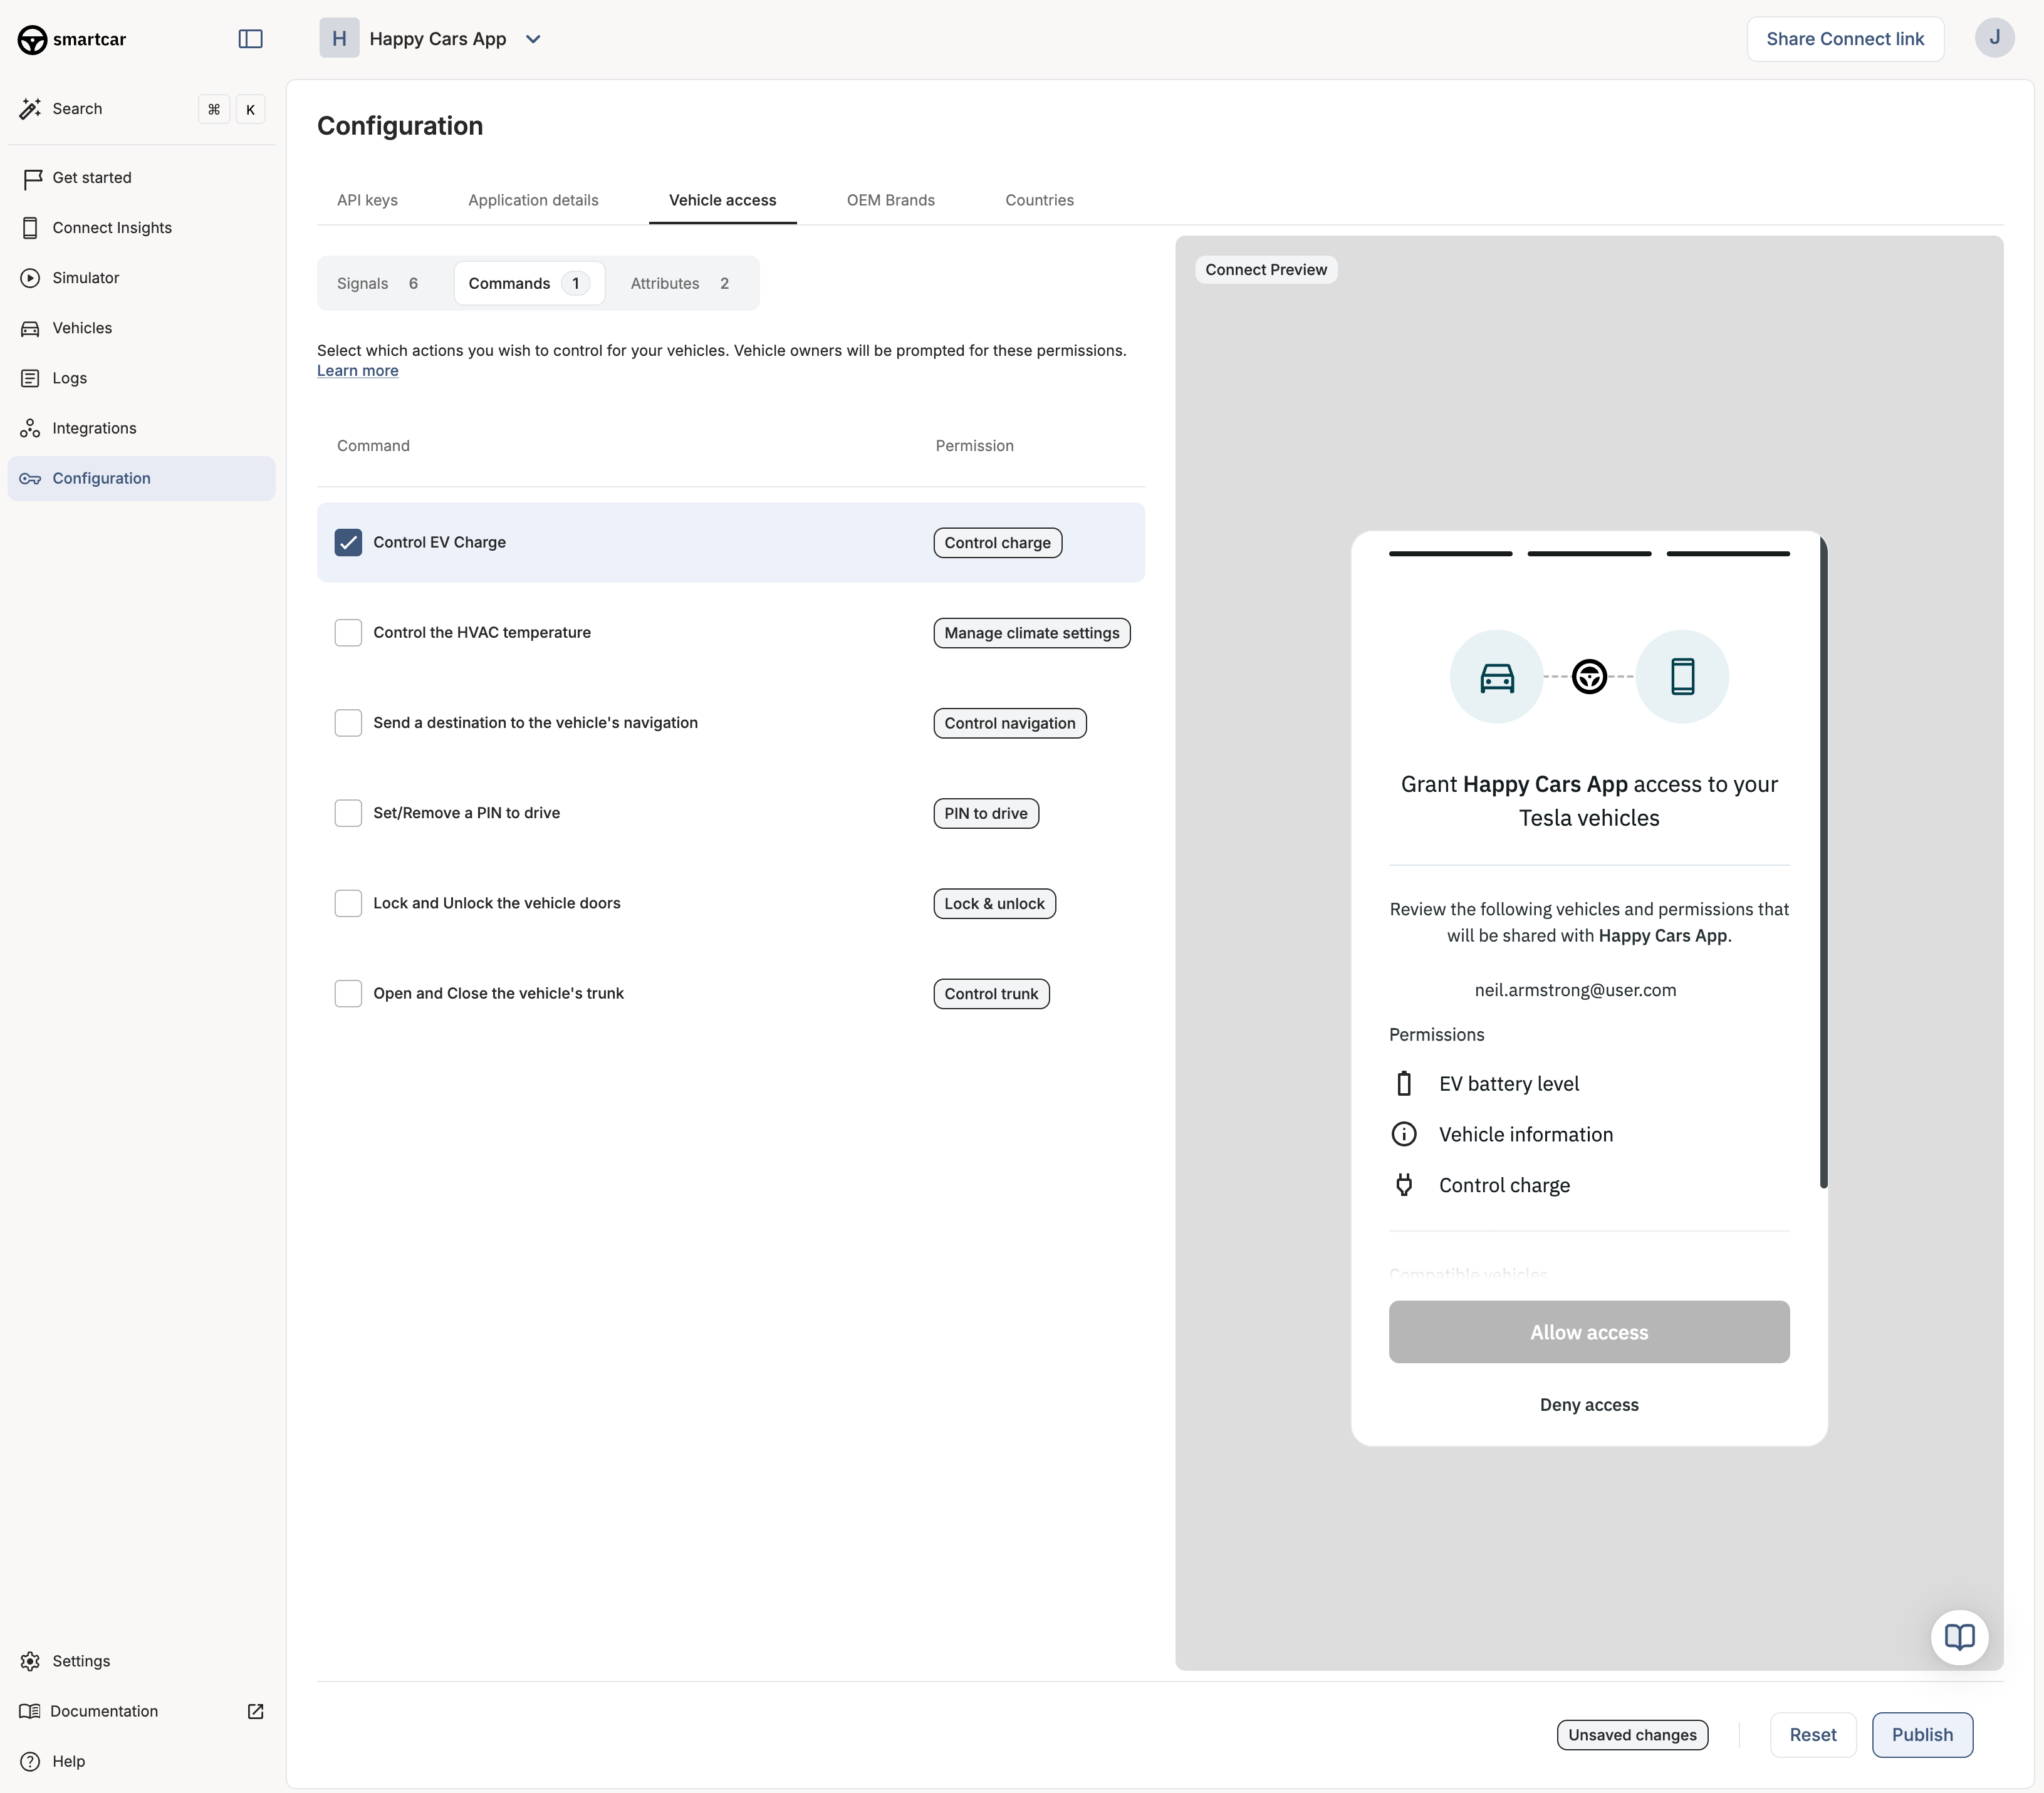Switch to the Signals sub-tab
The image size is (2044, 1793).
coord(378,283)
